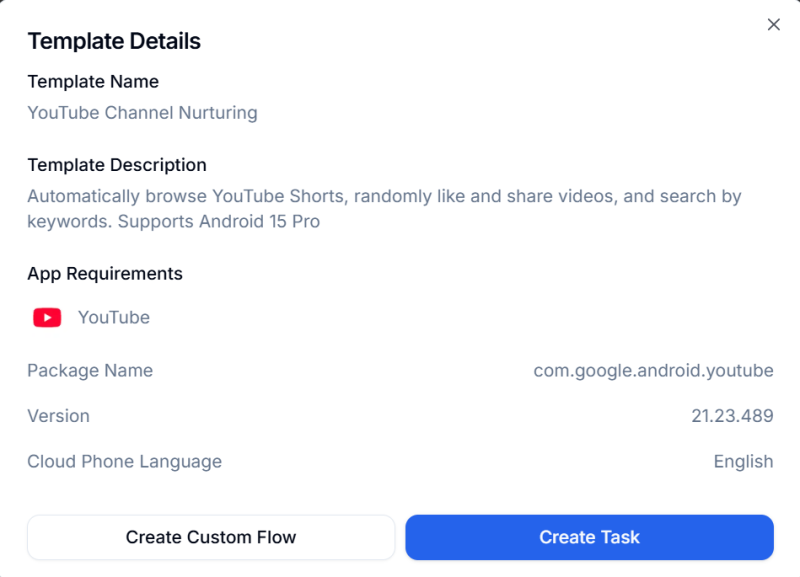
Task: Click the Template Details heading
Action: (x=114, y=41)
